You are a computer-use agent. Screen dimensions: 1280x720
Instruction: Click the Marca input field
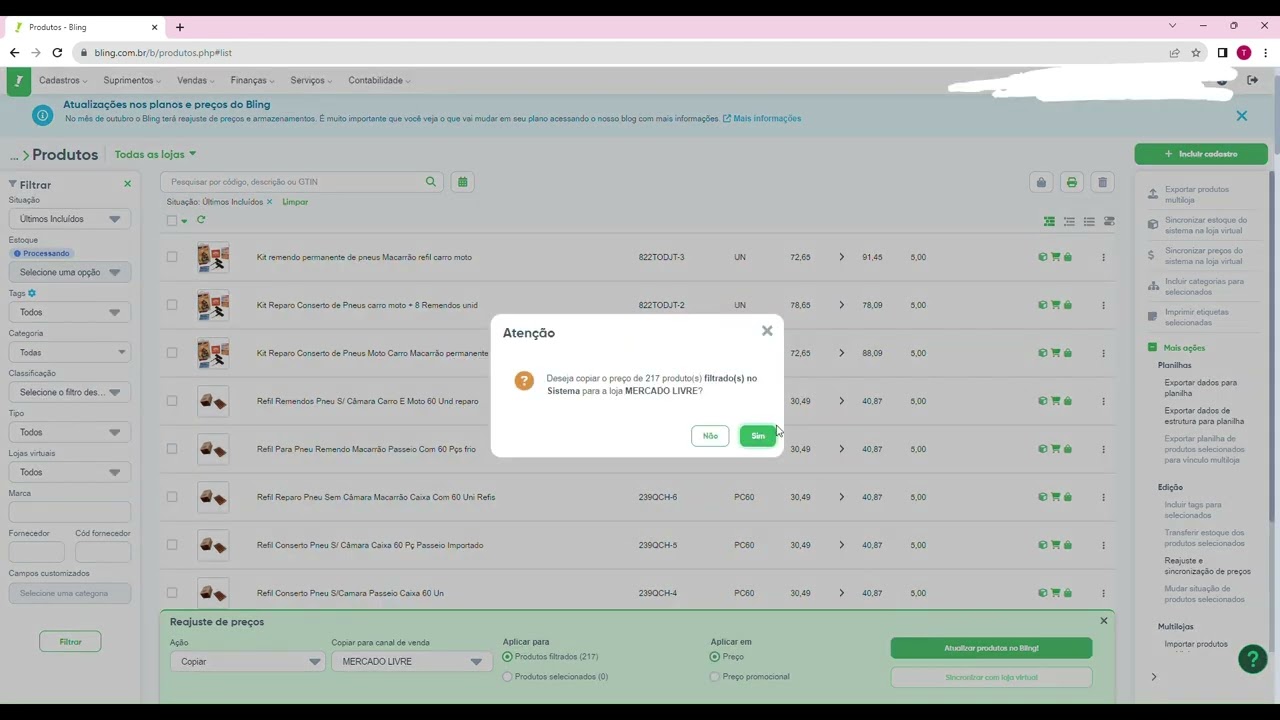[x=70, y=512]
